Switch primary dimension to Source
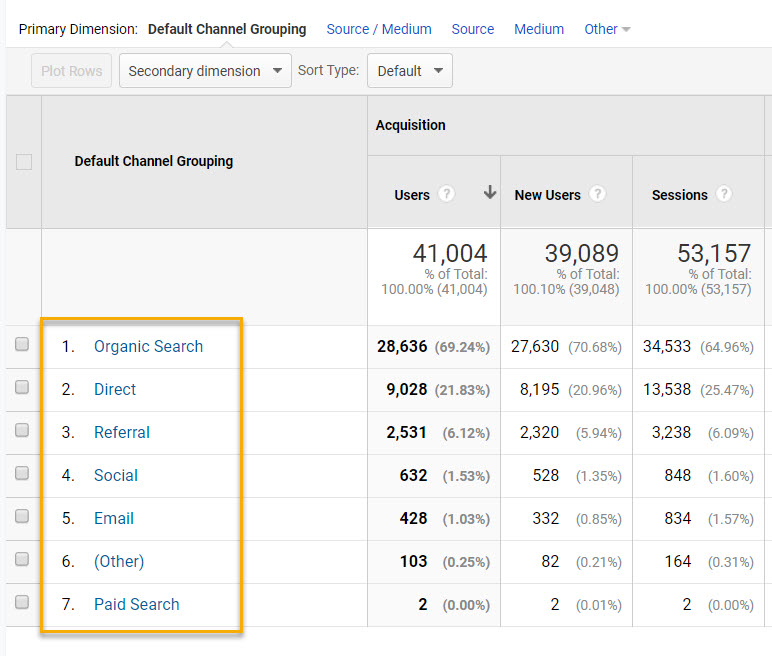 (473, 29)
